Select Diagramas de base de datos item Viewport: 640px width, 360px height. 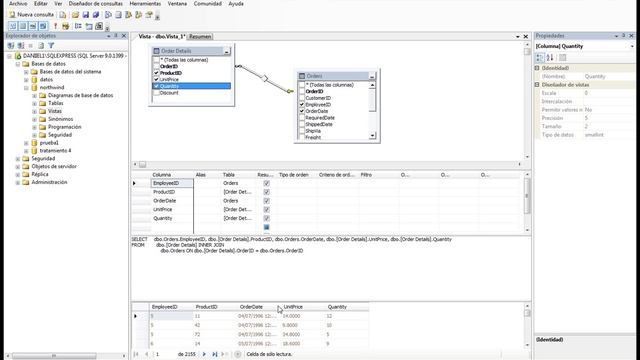coord(80,96)
